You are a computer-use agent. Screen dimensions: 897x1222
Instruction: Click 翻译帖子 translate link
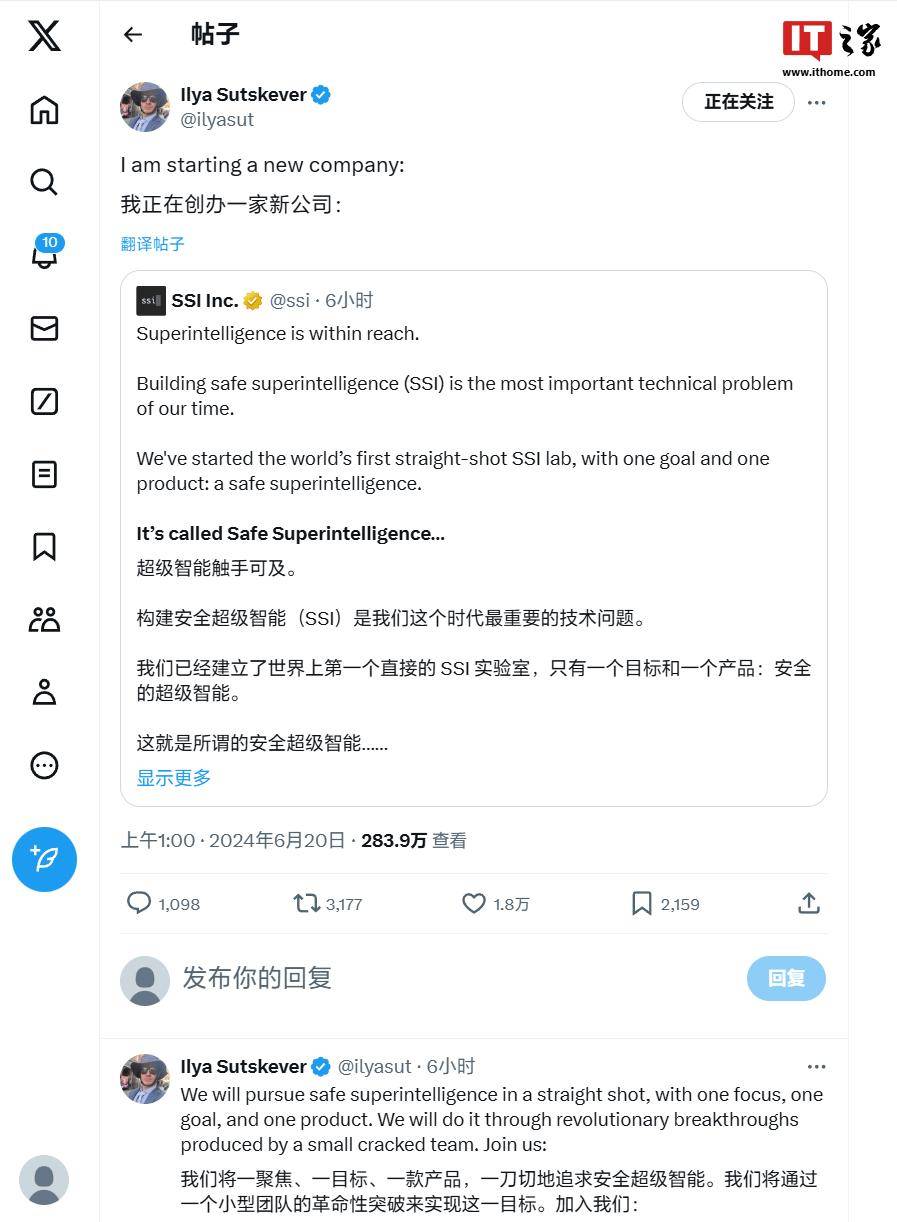[x=152, y=244]
